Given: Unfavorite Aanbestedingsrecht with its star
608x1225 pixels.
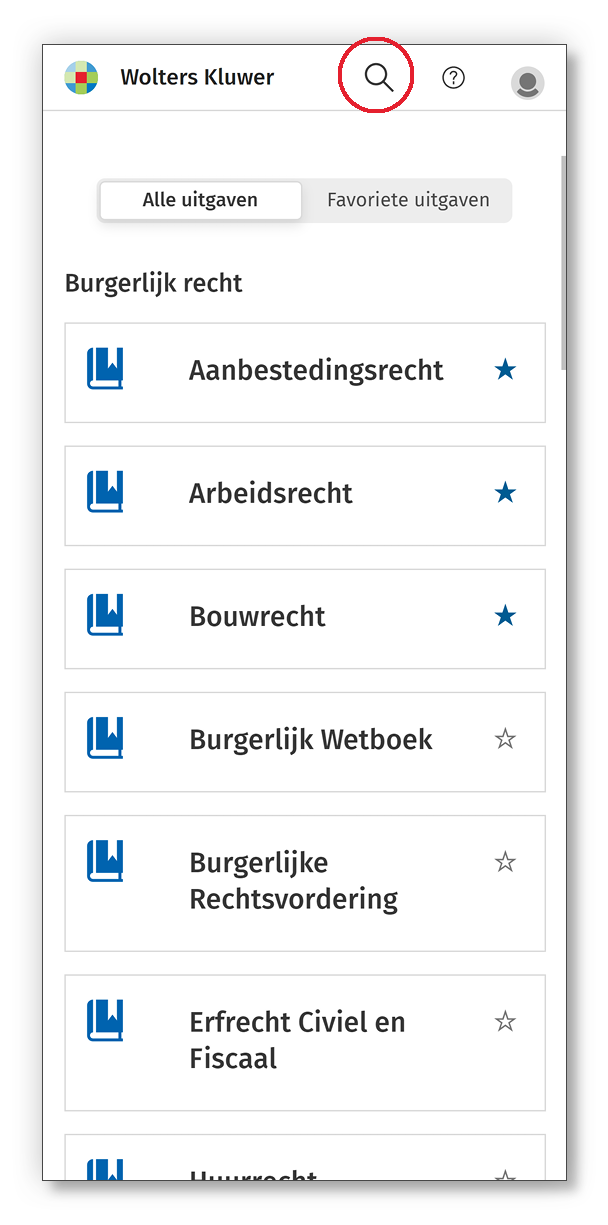Looking at the screenshot, I should (x=506, y=370).
